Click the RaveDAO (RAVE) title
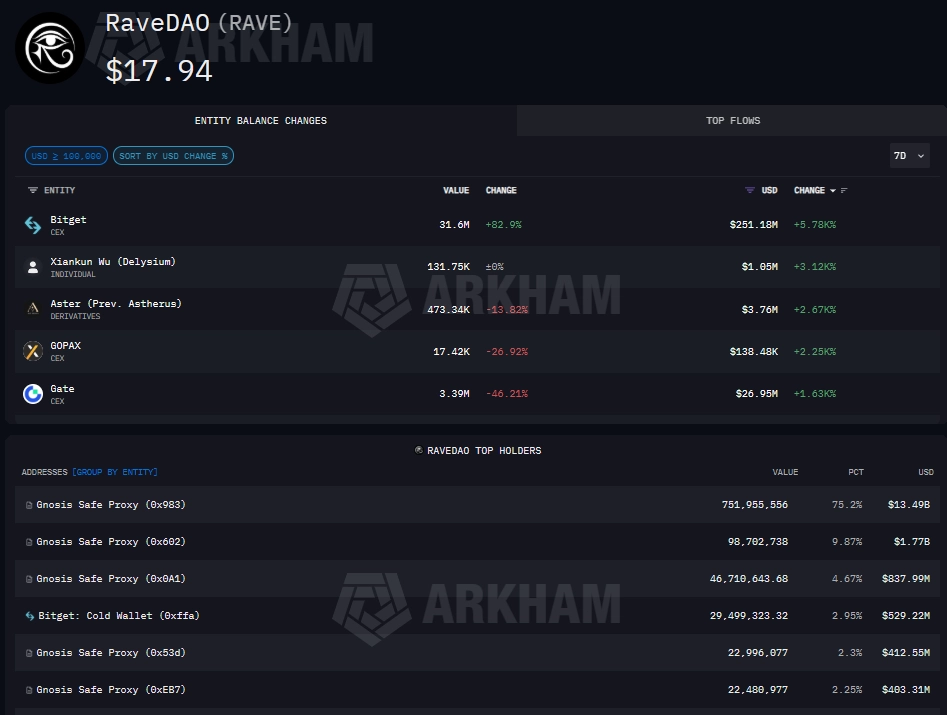The height and width of the screenshot is (715, 947). click(x=199, y=23)
